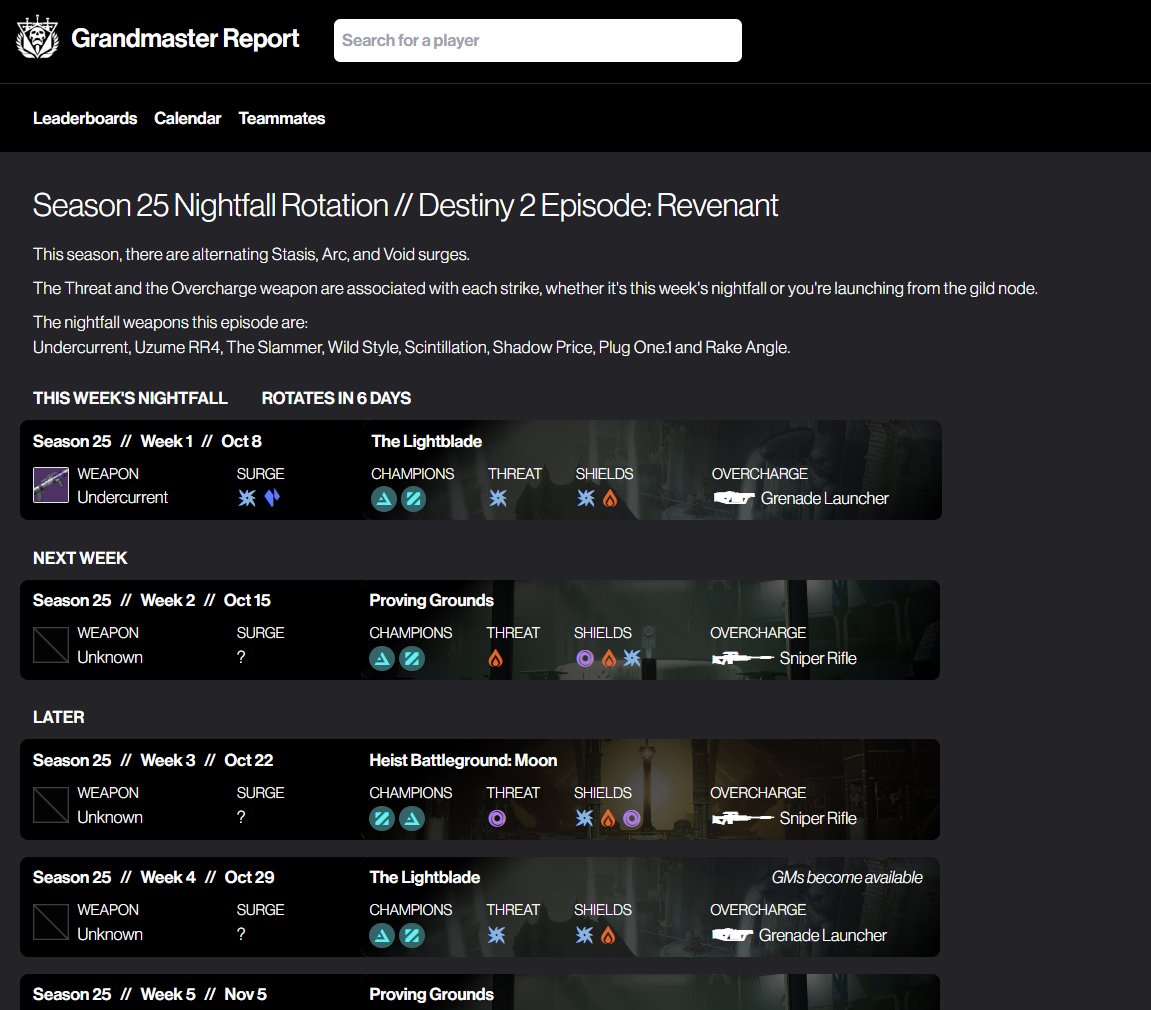Screen dimensions: 1151x1010
Task: Click Overload champion icon in Week 1 row
Action: click(x=413, y=499)
